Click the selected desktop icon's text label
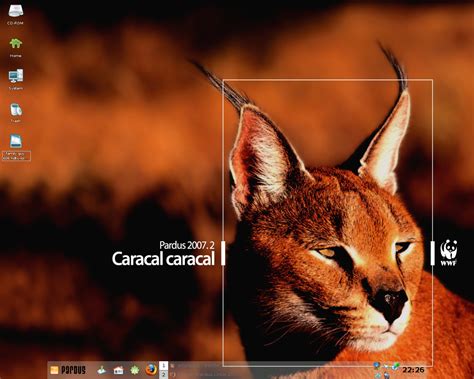Viewport: 474px width, 379px height. click(16, 156)
